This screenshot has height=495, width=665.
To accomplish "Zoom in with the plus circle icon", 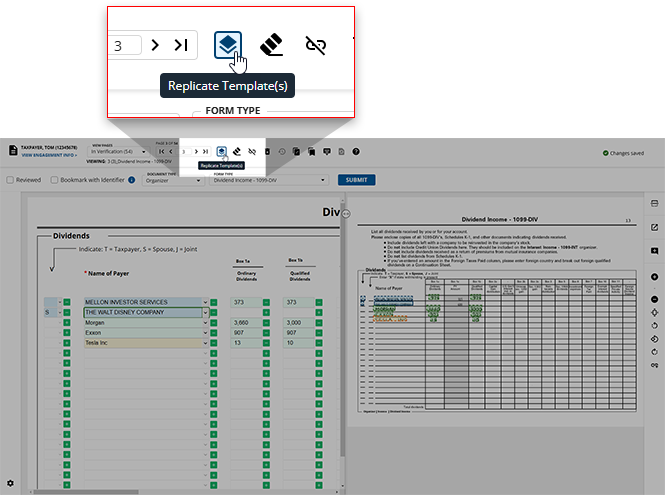I will [x=654, y=277].
